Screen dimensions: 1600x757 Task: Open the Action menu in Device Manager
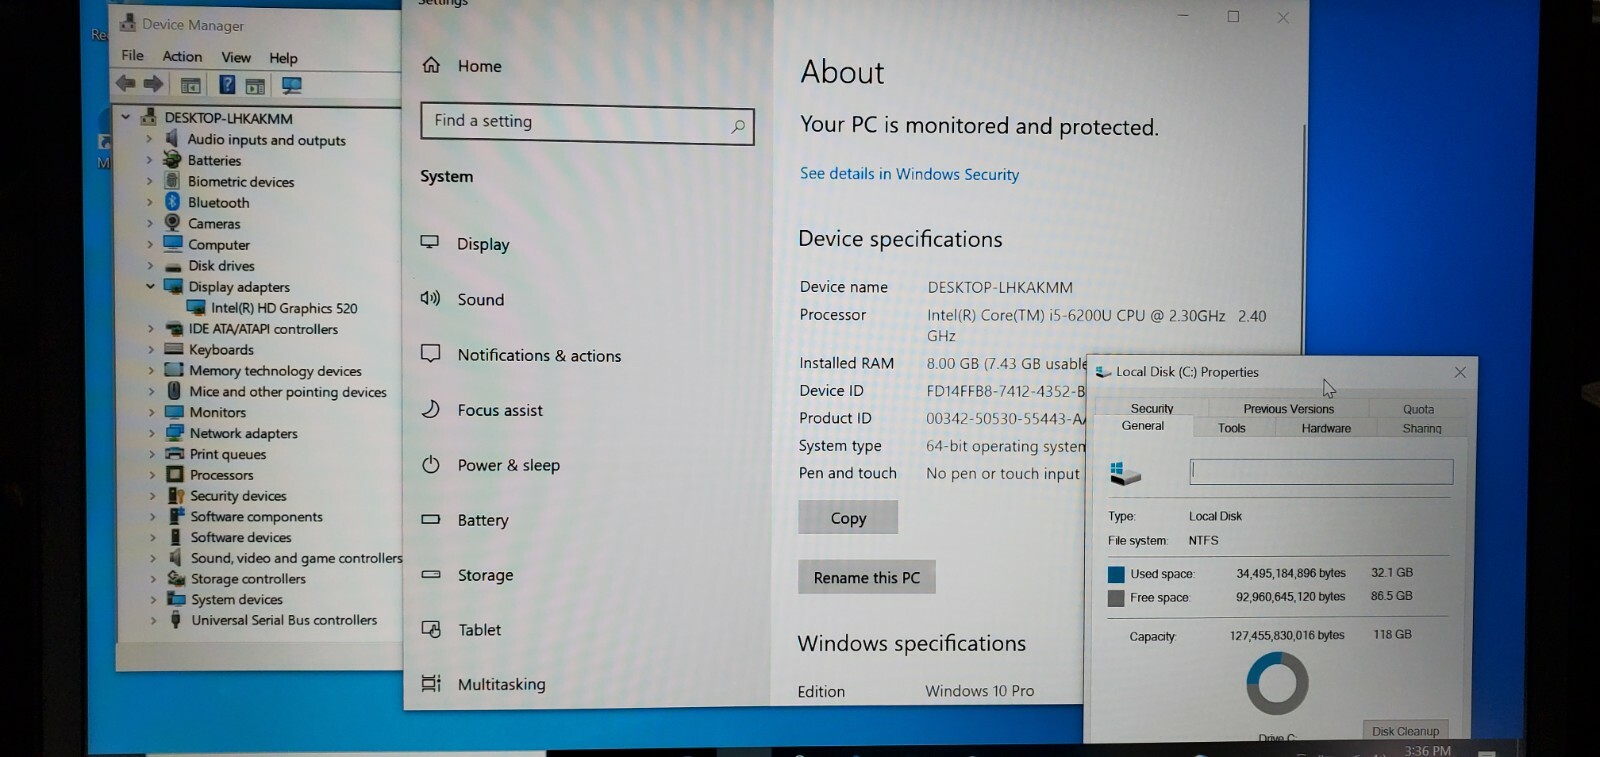click(x=182, y=56)
